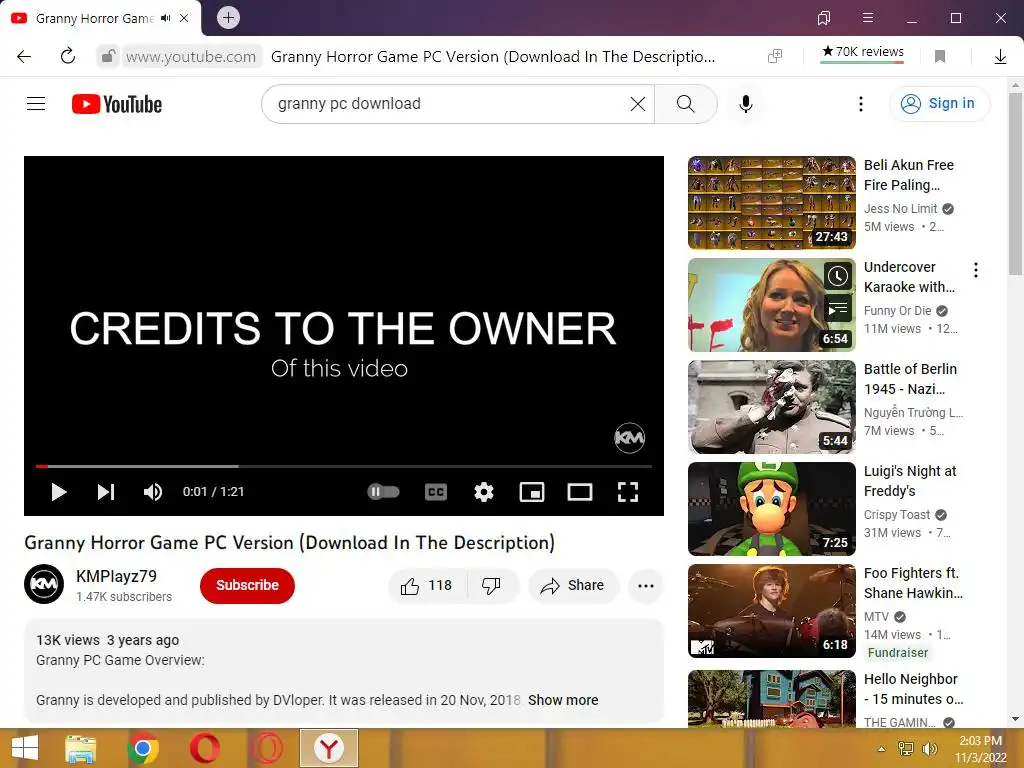Open Undercover Karaoke options menu

coord(976,270)
